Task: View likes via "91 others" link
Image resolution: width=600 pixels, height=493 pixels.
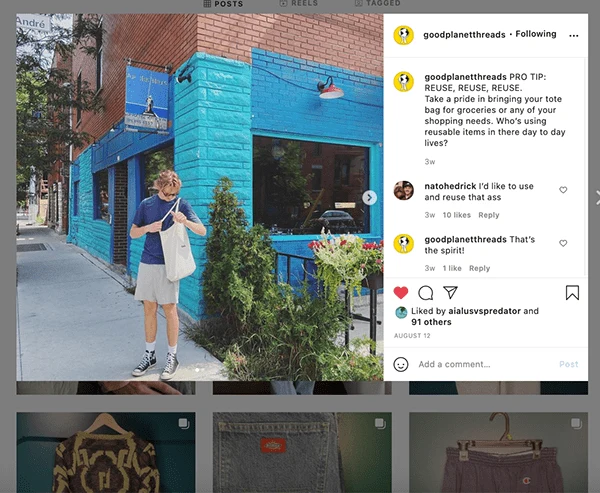Action: pyautogui.click(x=431, y=322)
